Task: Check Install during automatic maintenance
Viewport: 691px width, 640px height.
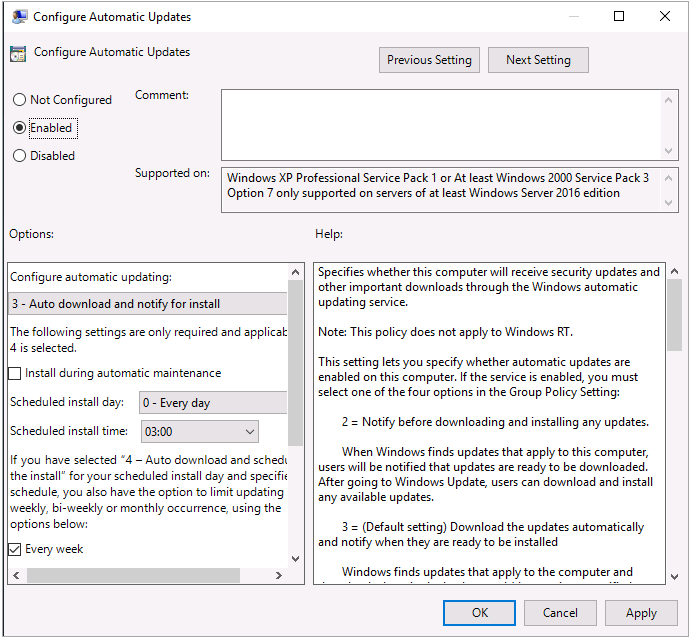Action: pos(15,373)
